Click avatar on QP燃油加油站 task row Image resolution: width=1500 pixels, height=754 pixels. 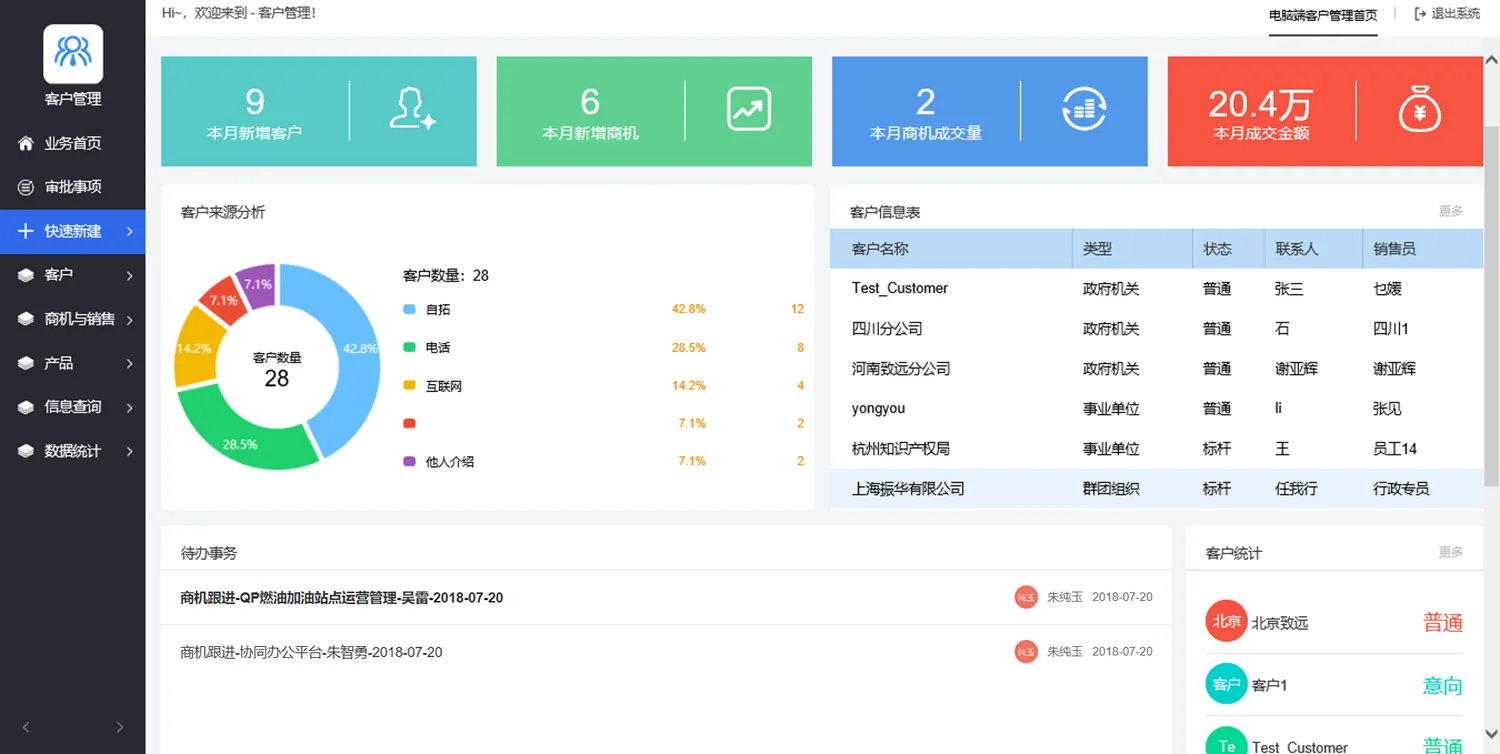(1026, 597)
